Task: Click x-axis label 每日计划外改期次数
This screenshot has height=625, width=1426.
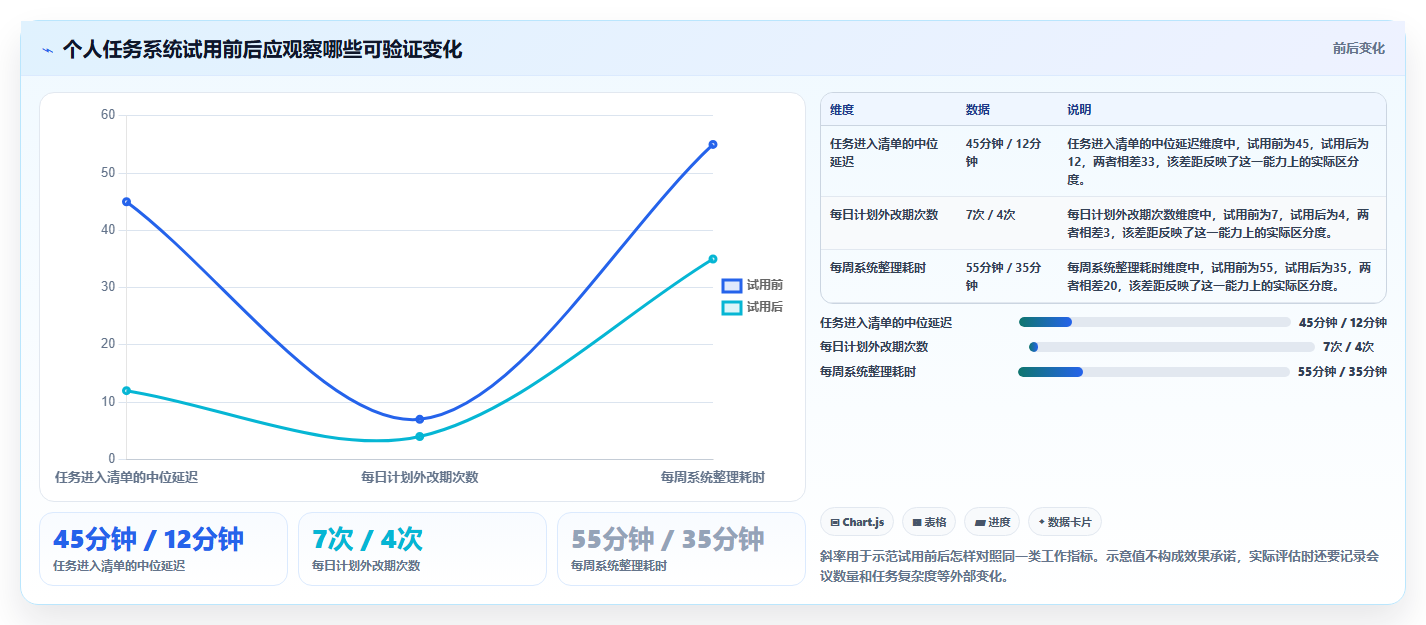Action: pyautogui.click(x=420, y=477)
